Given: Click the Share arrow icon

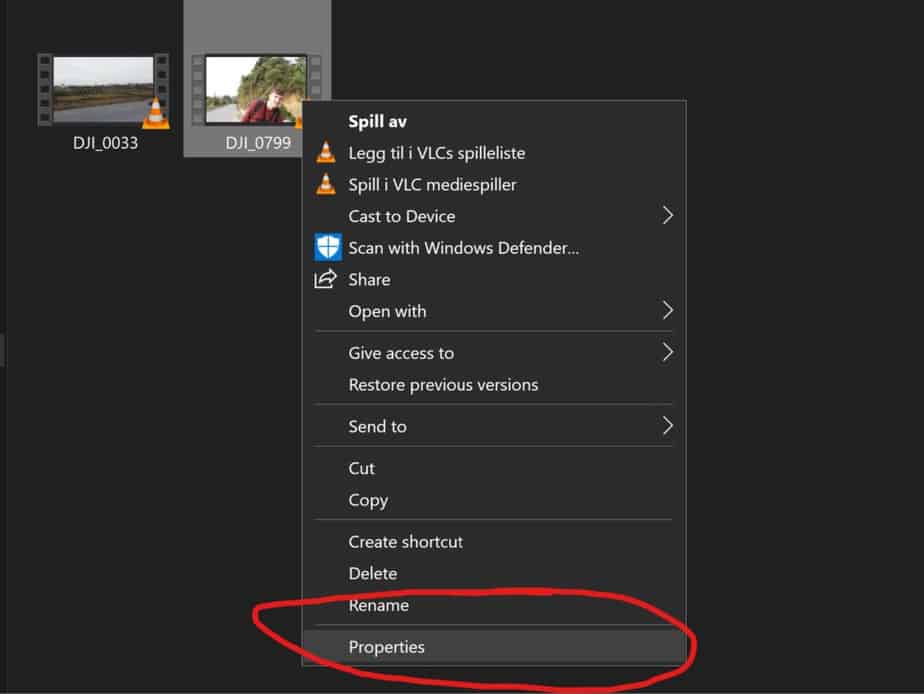Looking at the screenshot, I should tap(325, 279).
